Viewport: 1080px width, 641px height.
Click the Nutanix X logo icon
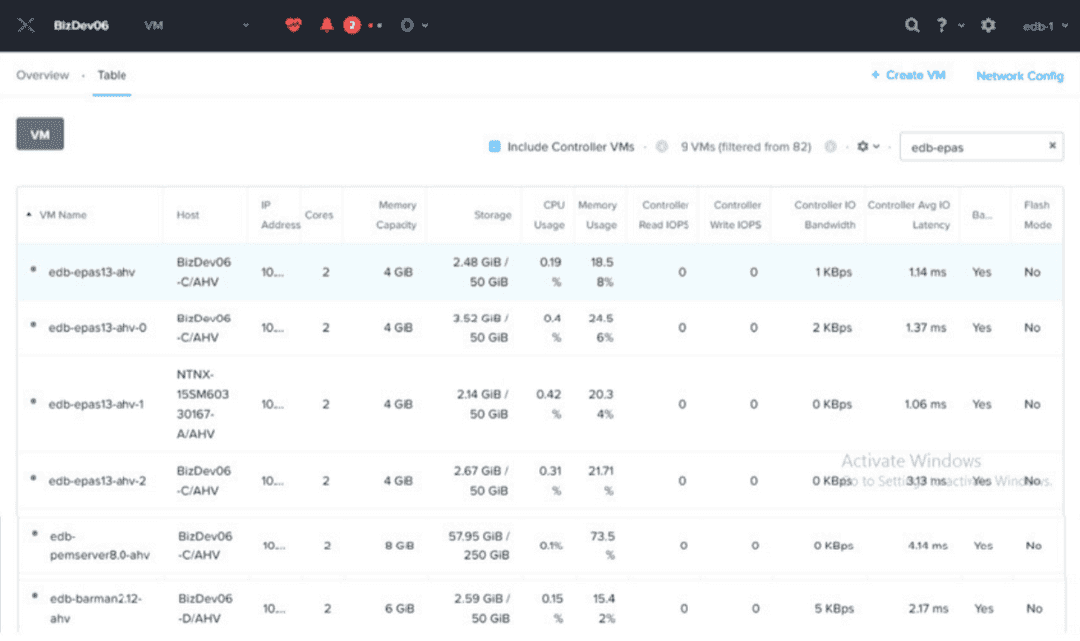click(27, 25)
